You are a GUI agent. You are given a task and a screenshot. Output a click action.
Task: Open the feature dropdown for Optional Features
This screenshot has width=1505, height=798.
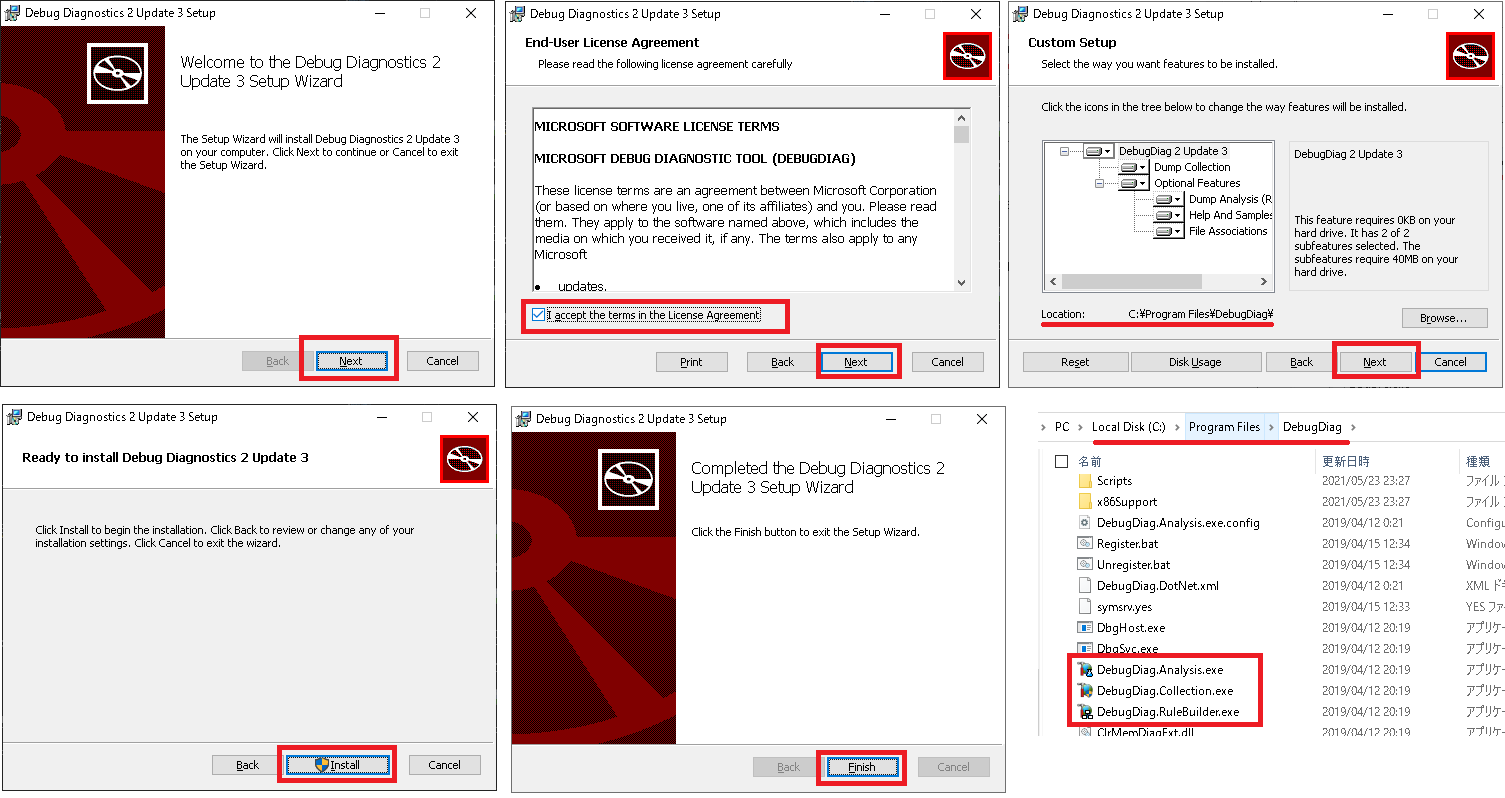pos(1134,183)
